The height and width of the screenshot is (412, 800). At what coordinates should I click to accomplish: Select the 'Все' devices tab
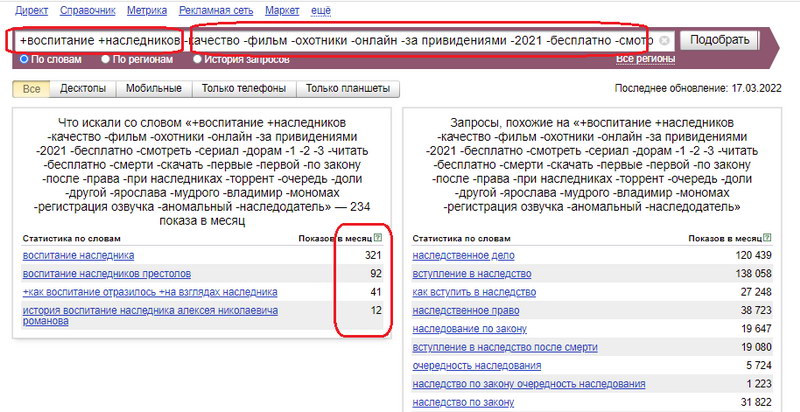tap(31, 89)
